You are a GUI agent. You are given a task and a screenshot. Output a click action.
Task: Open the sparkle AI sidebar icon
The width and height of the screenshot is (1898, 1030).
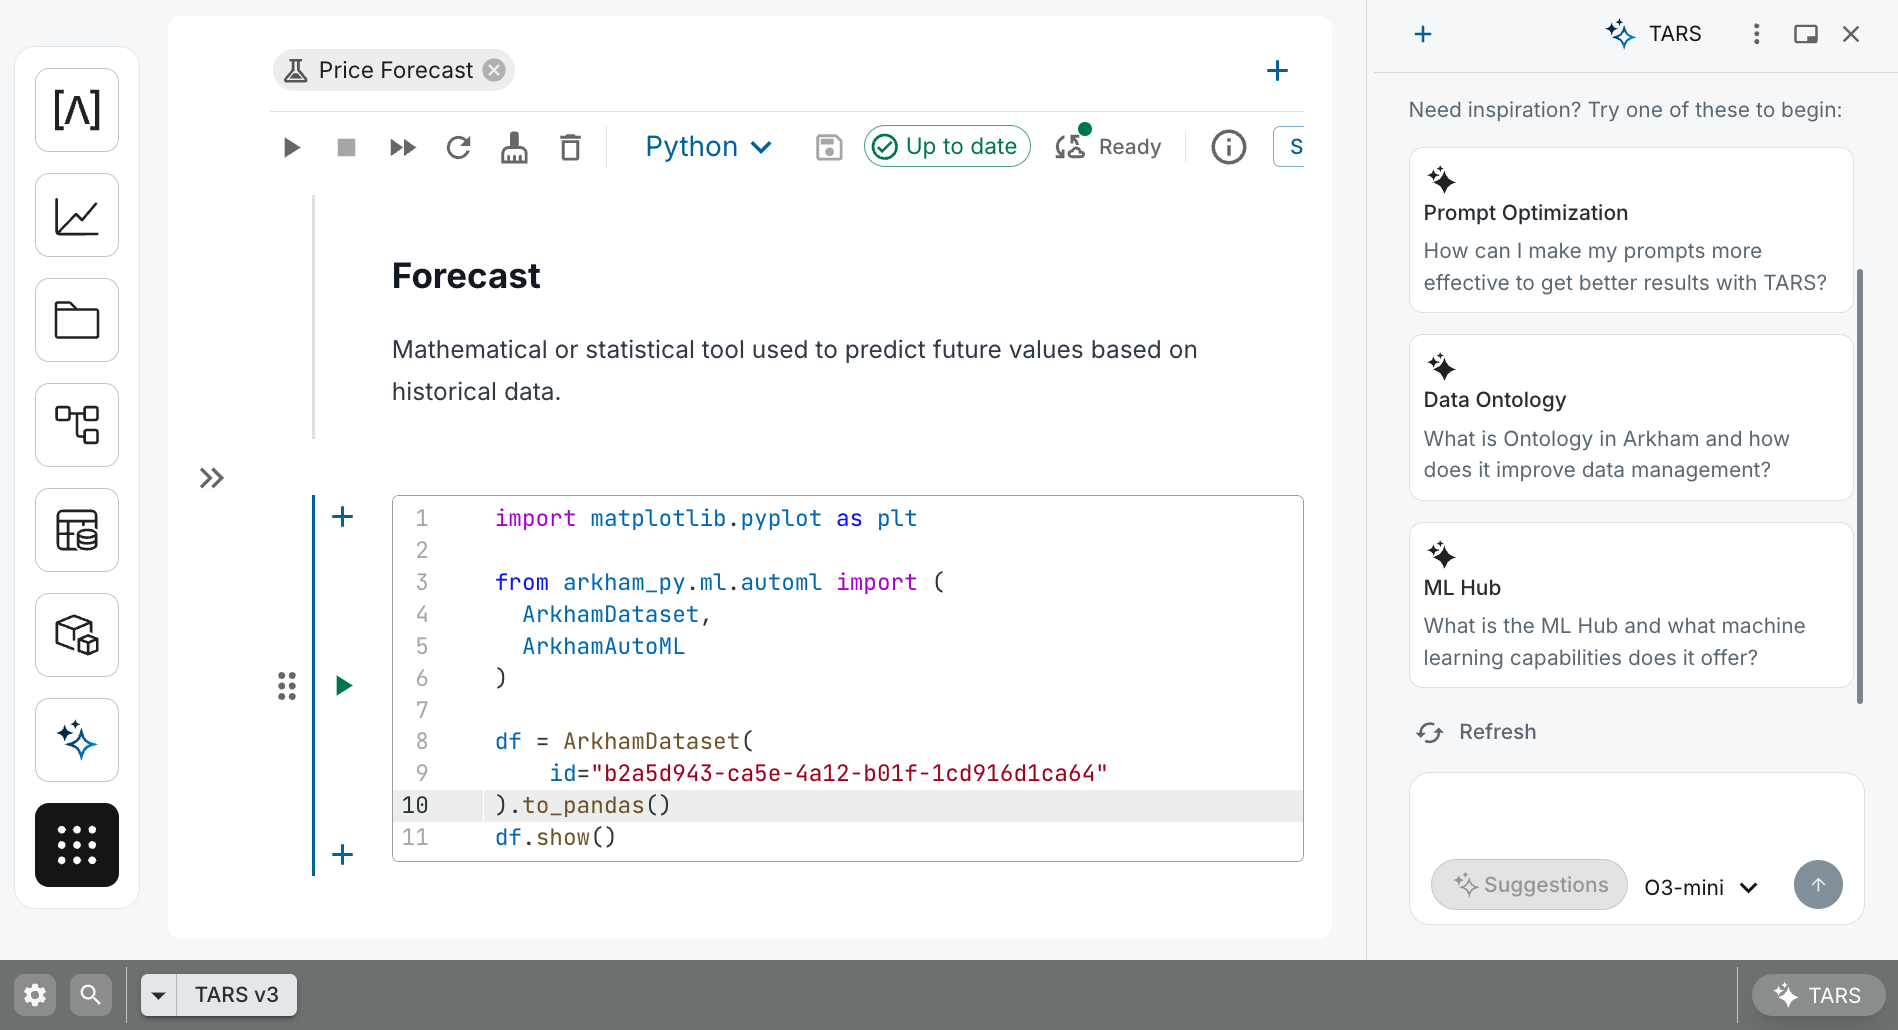coord(77,740)
